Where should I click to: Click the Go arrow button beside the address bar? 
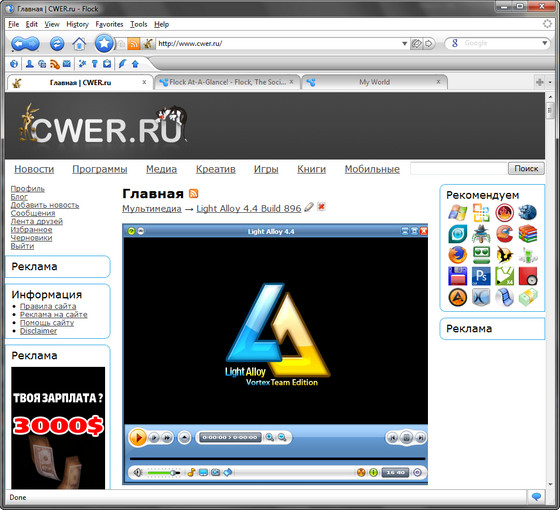point(429,44)
